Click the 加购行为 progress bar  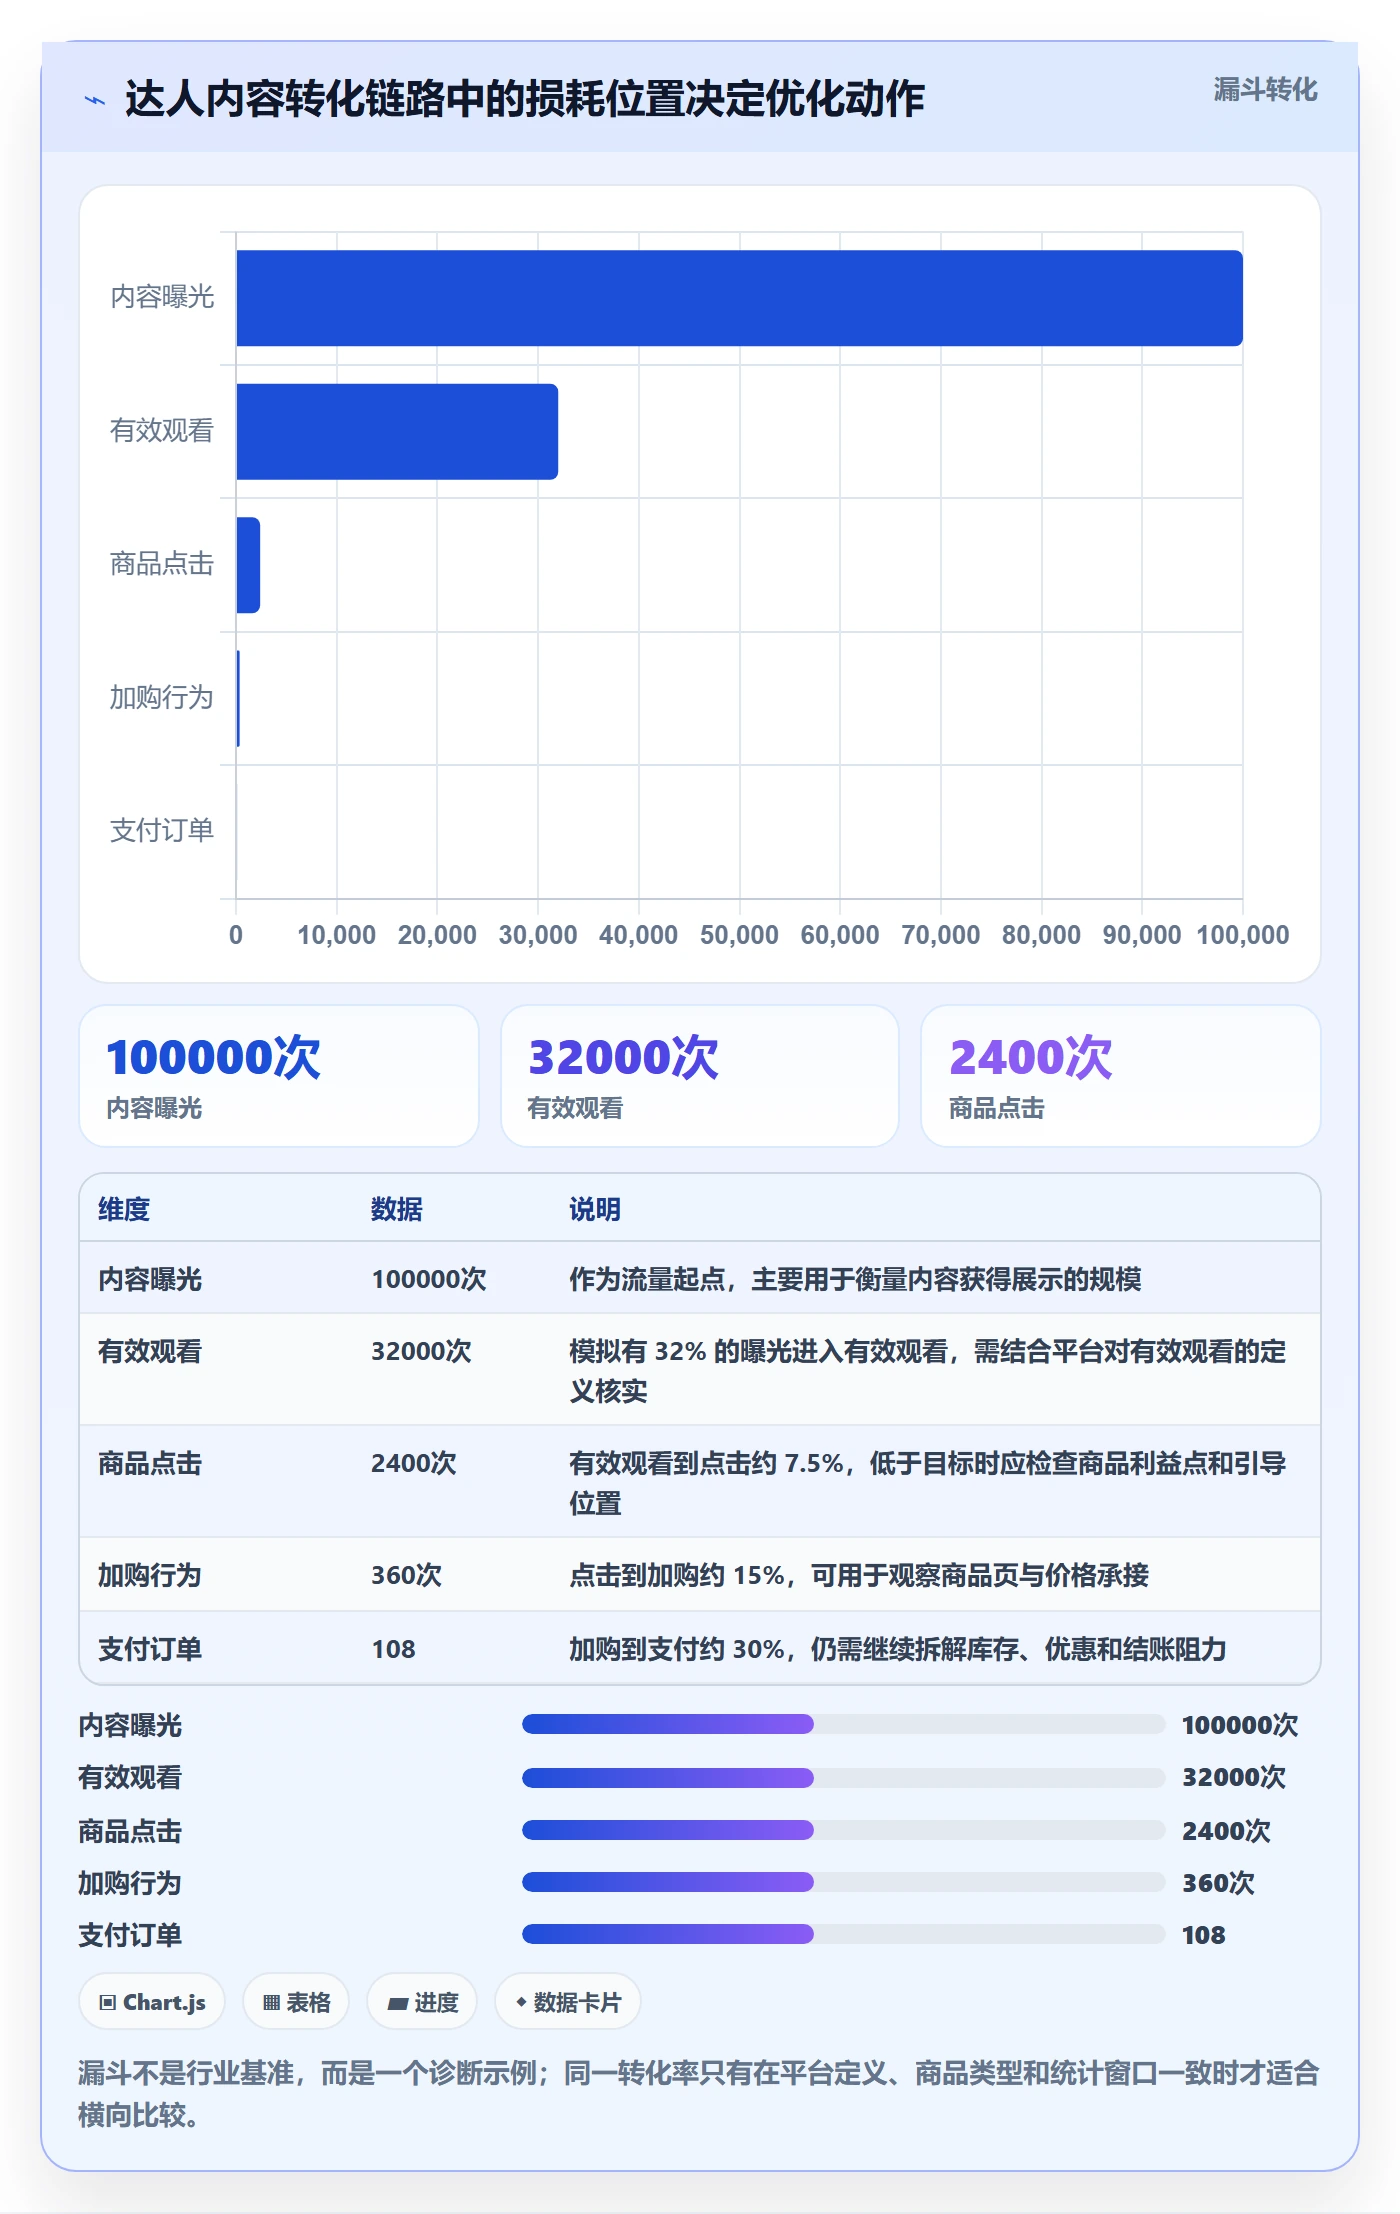(x=843, y=1882)
